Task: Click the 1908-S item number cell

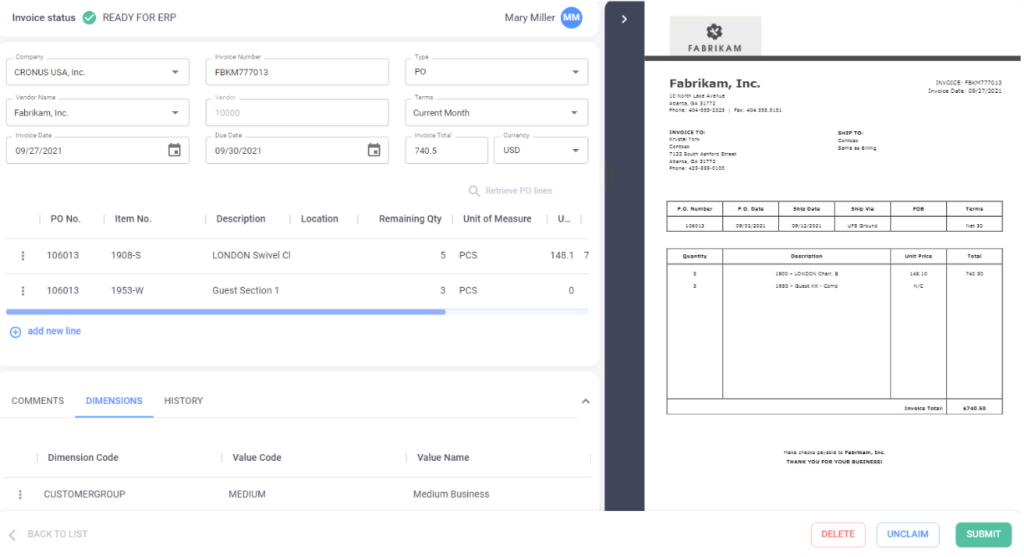Action: click(x=126, y=255)
